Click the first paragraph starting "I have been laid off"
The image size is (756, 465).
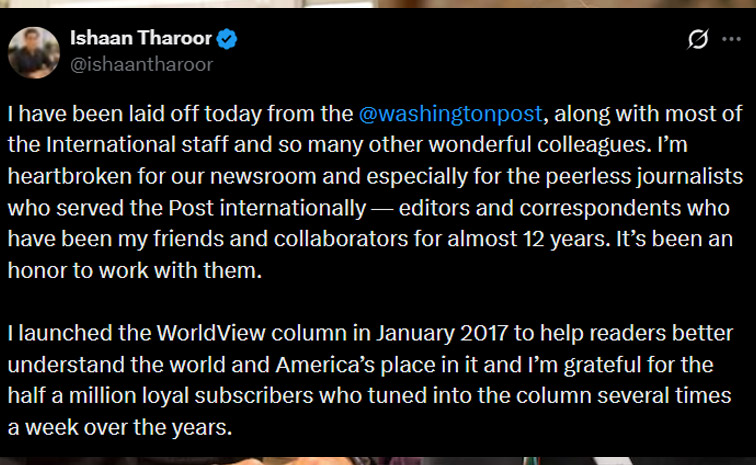pyautogui.click(x=370, y=192)
